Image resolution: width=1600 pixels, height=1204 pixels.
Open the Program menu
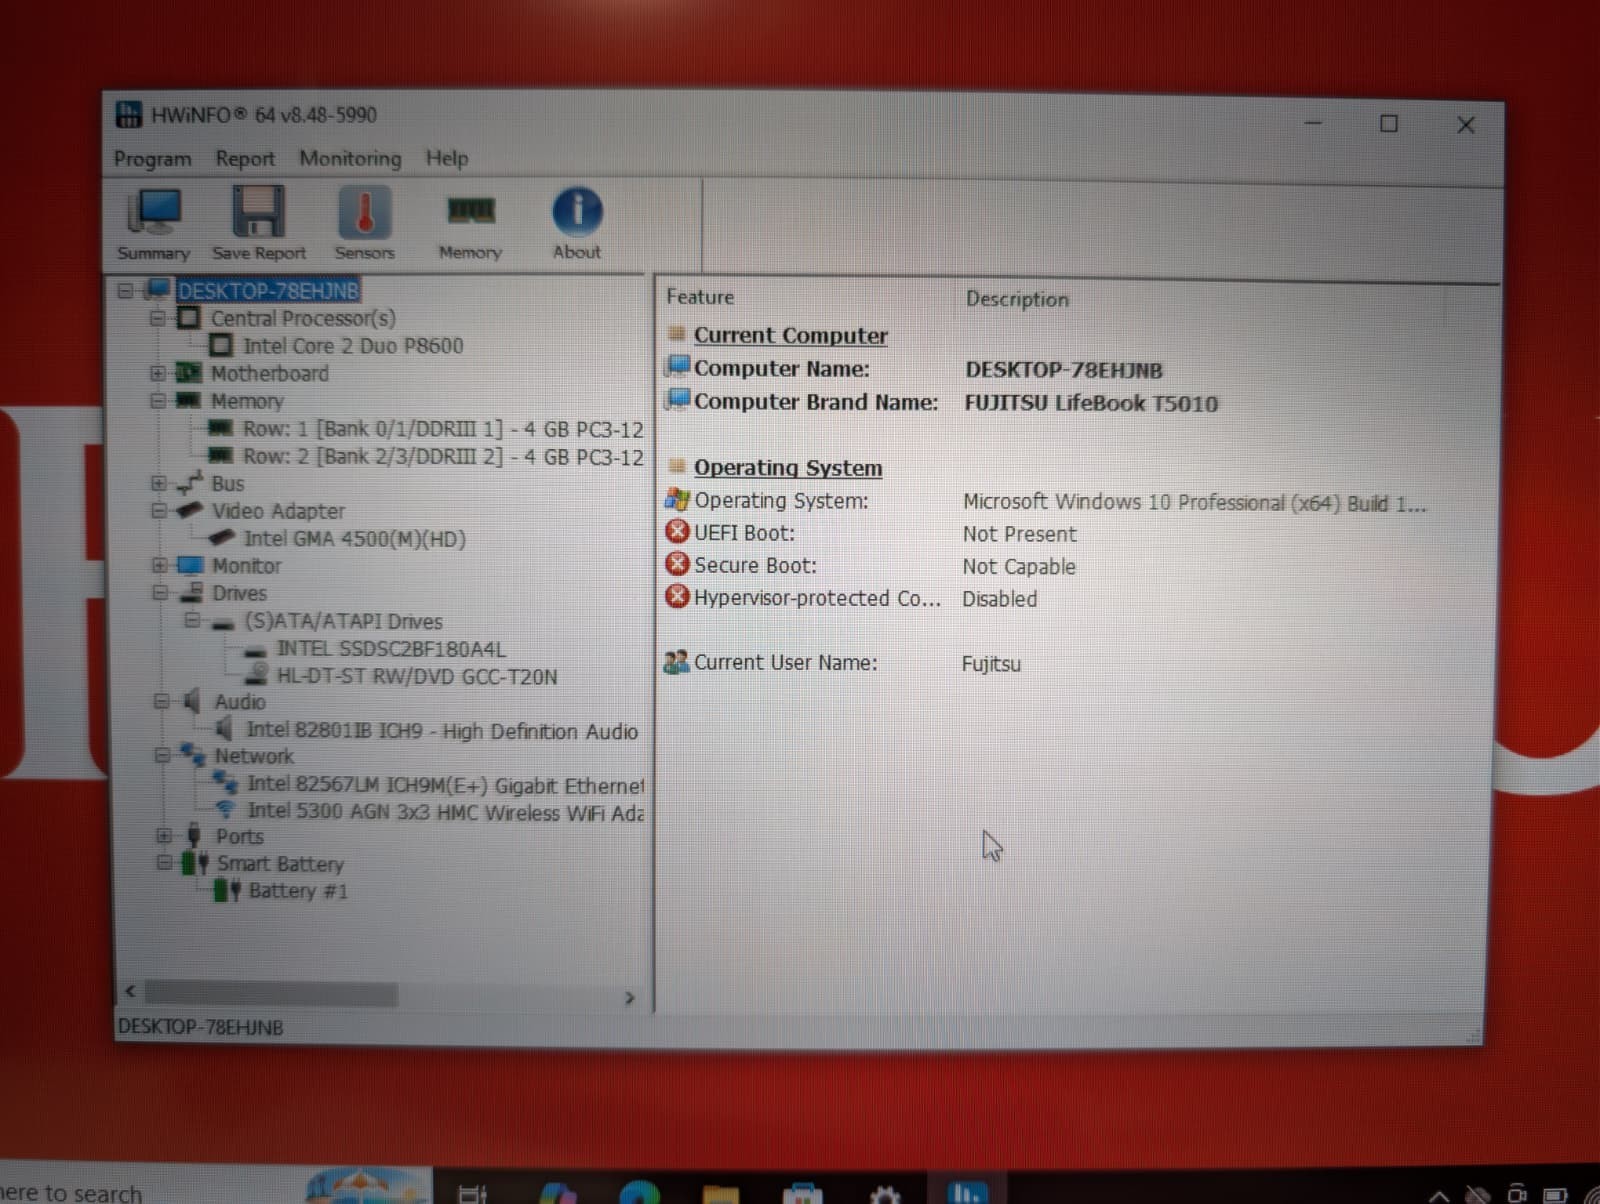pyautogui.click(x=153, y=159)
